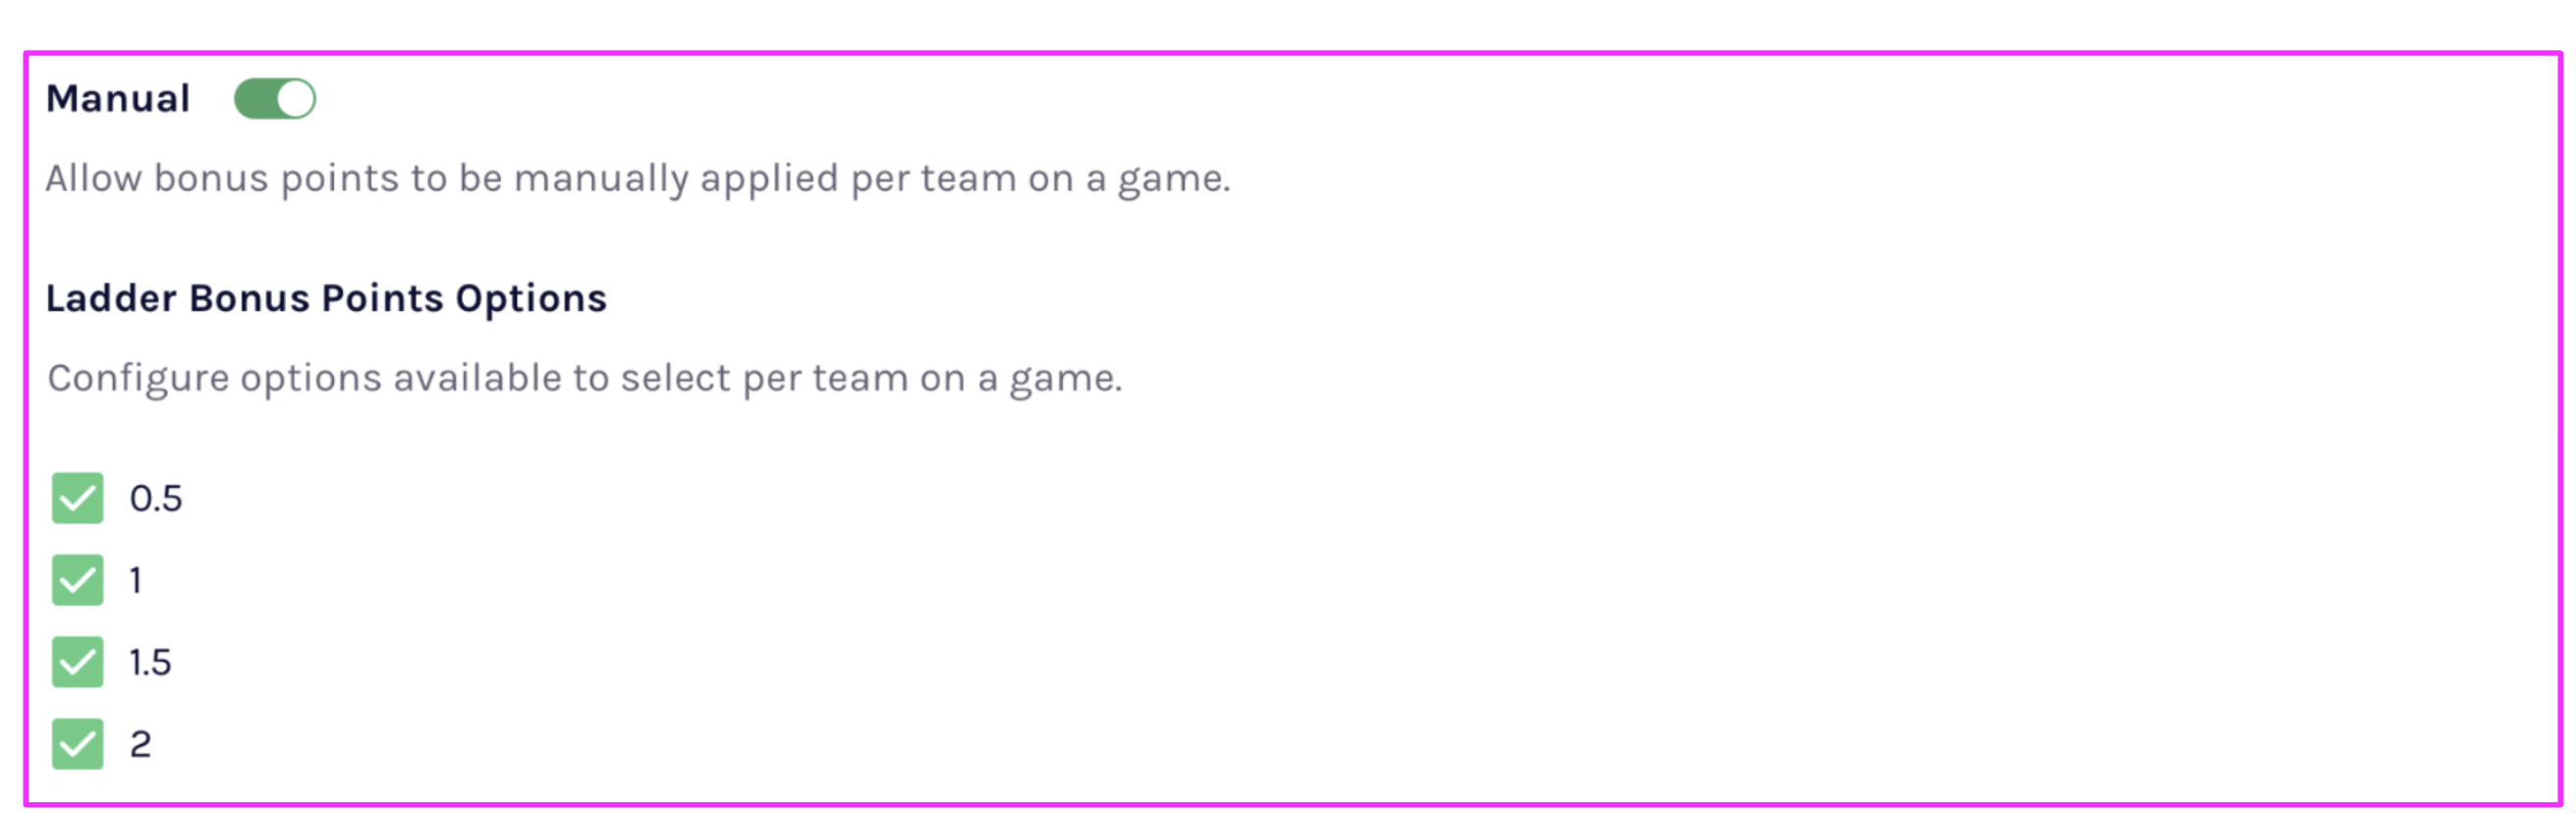Click the green checkmark icon beside 1.5

coord(78,662)
